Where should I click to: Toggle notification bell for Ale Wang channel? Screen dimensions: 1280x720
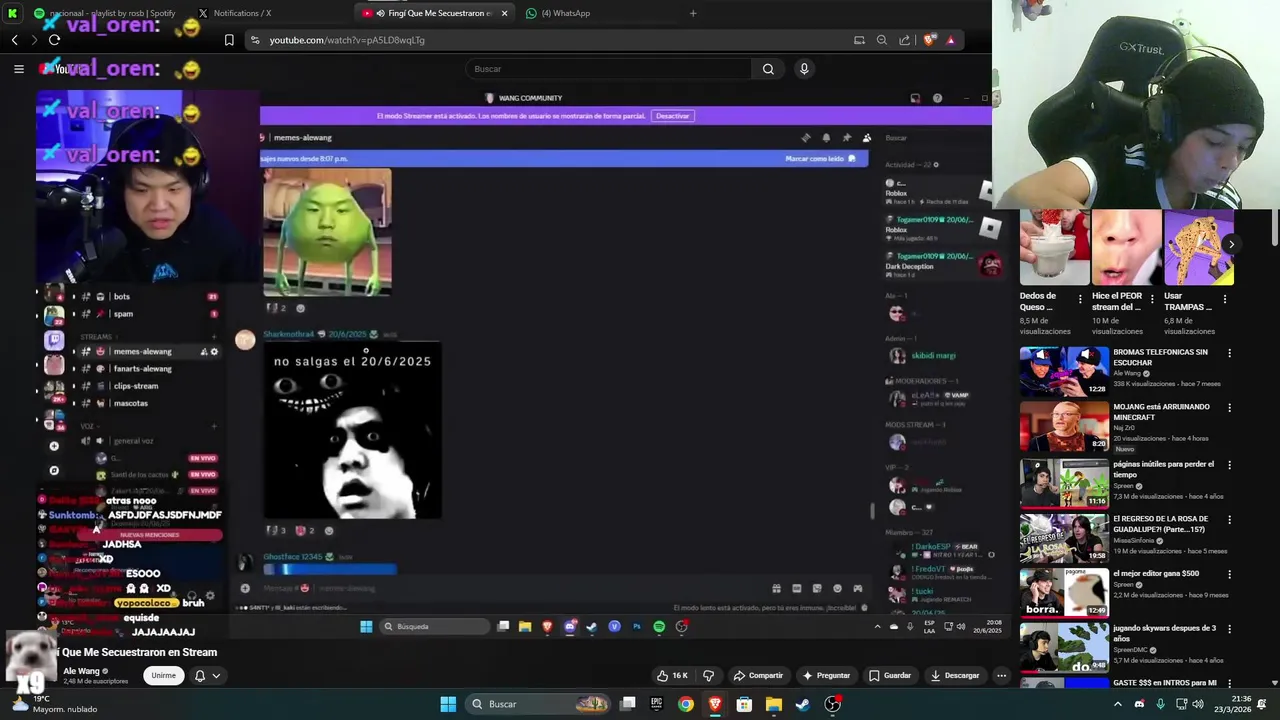click(x=200, y=676)
